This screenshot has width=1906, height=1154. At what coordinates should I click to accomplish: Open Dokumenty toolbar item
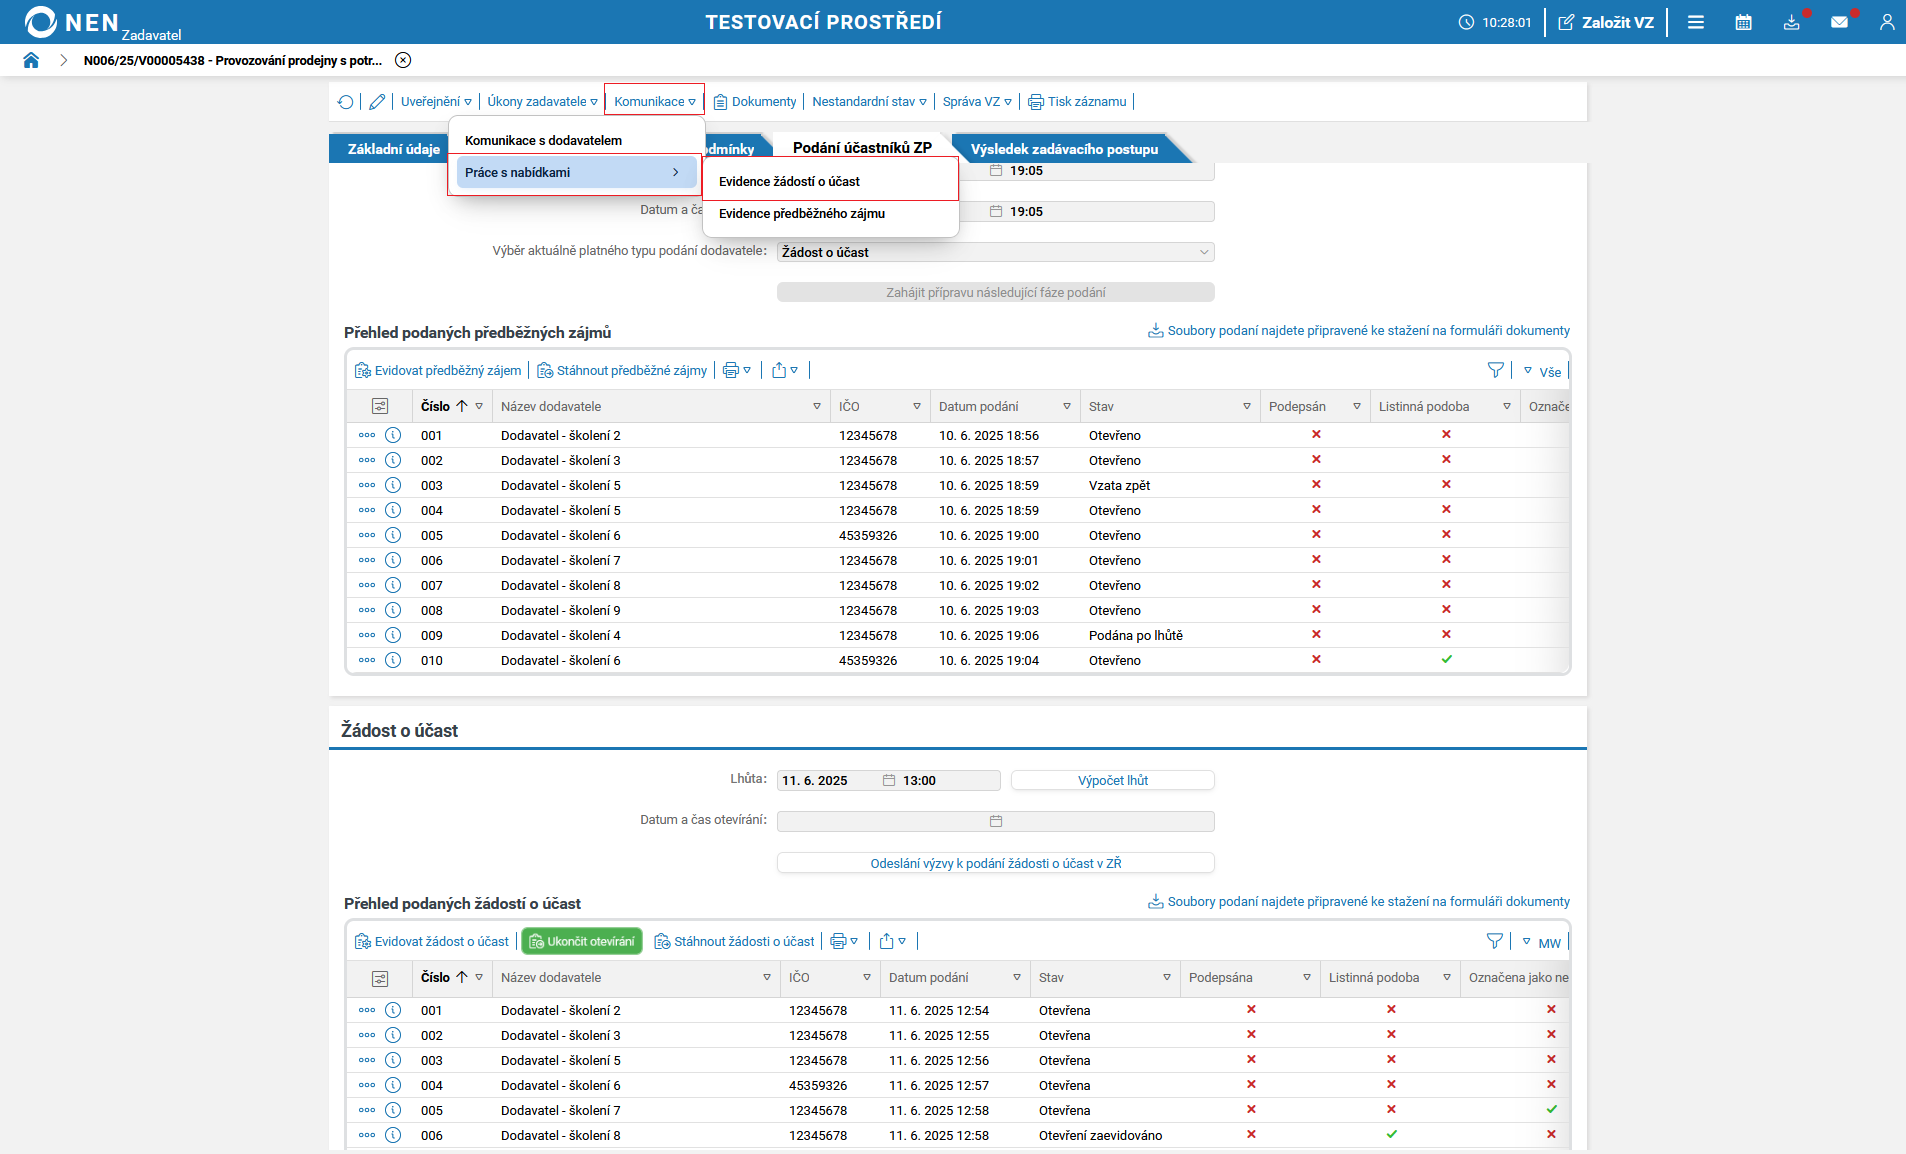[755, 102]
